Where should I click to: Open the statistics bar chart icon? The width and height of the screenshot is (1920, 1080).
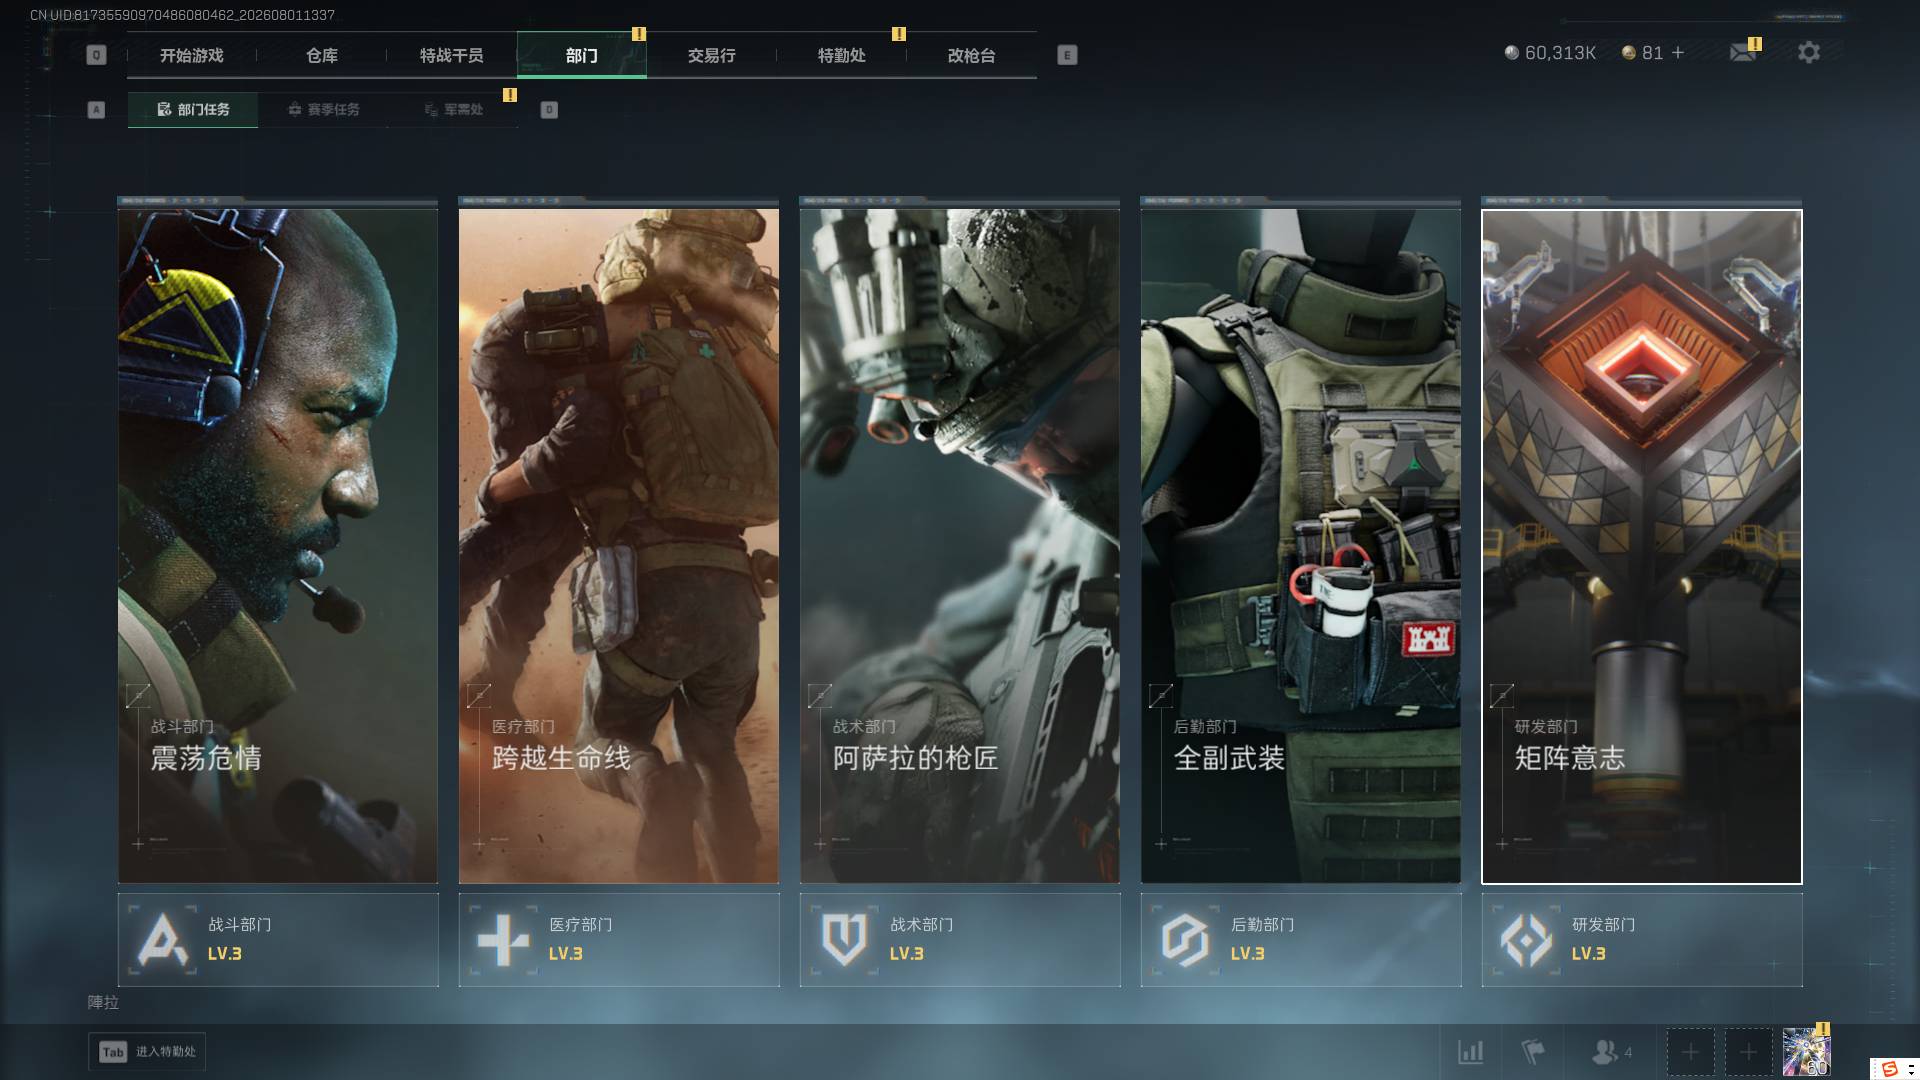coord(1471,1052)
